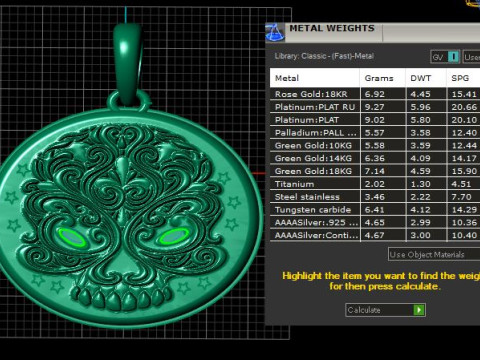Click grams value 2.02 for Titanium
Viewport: 480px width, 360px height.
point(375,184)
